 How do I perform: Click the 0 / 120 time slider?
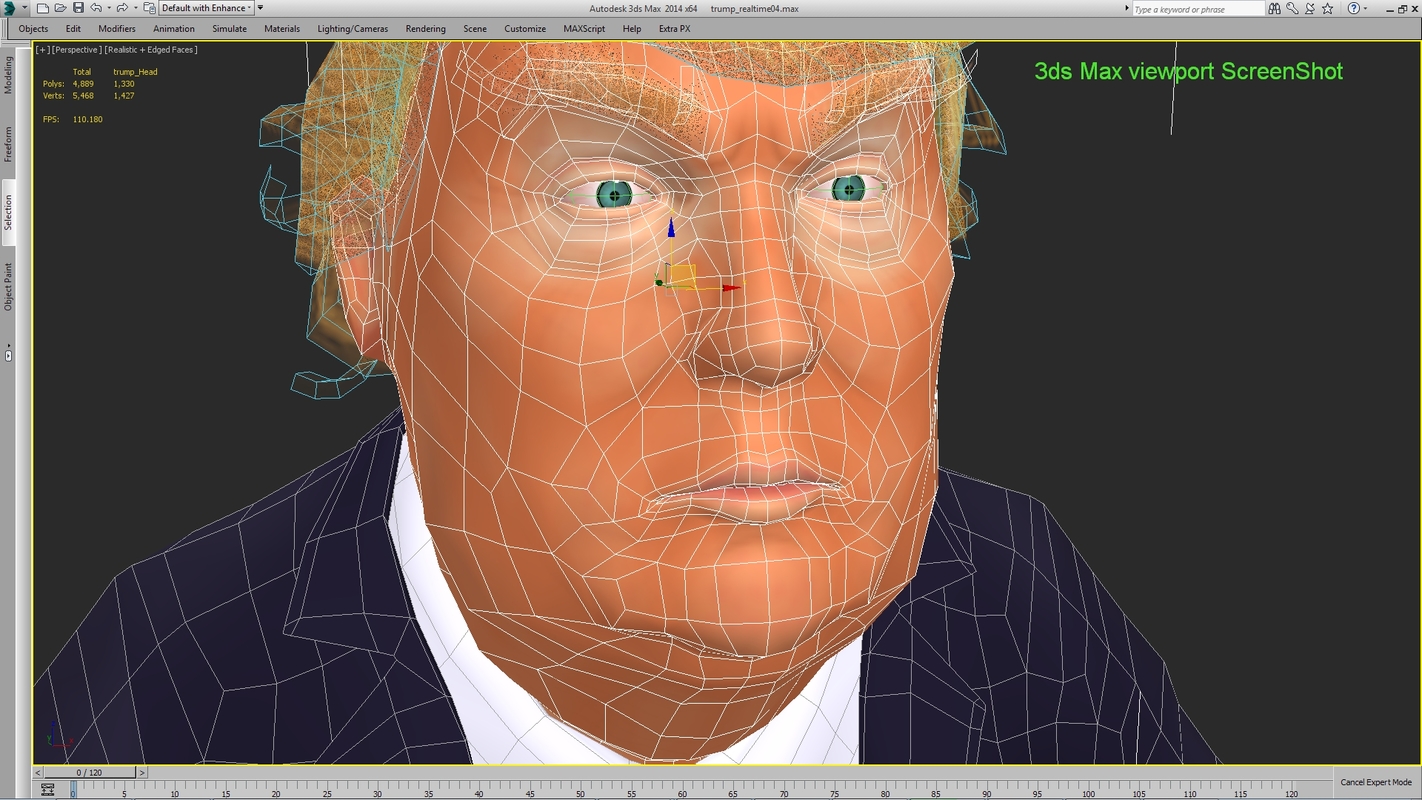coord(90,773)
